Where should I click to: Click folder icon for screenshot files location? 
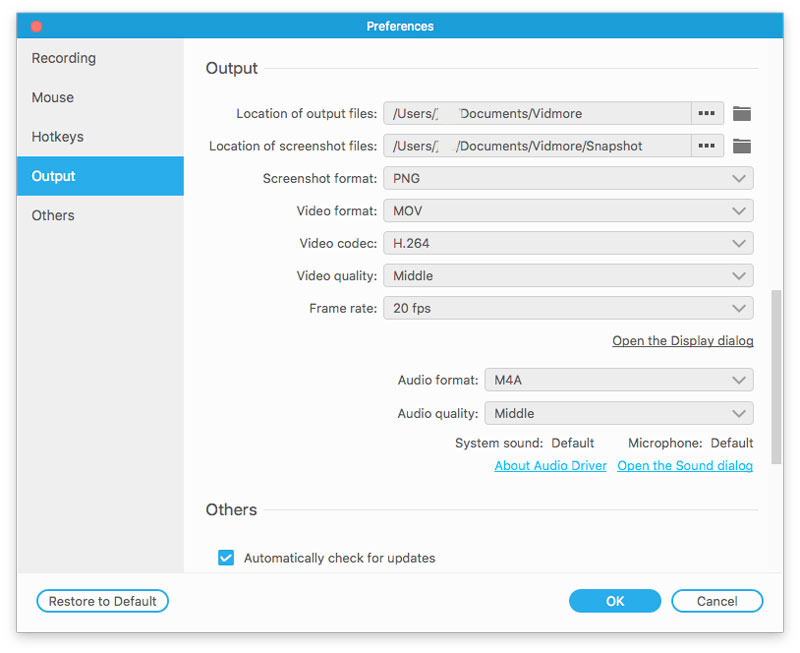(x=741, y=146)
